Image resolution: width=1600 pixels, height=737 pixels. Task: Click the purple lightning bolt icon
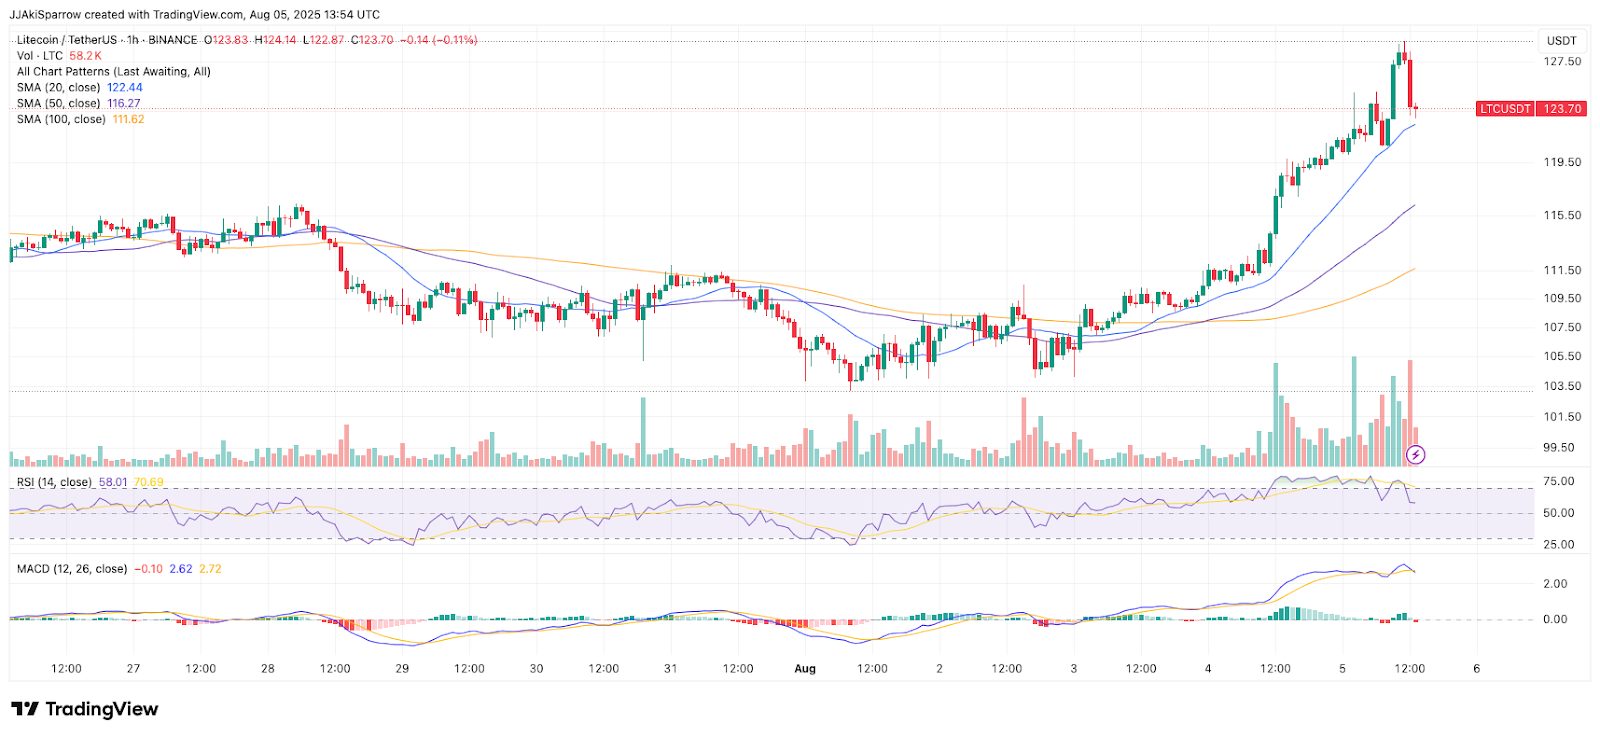coord(1416,455)
